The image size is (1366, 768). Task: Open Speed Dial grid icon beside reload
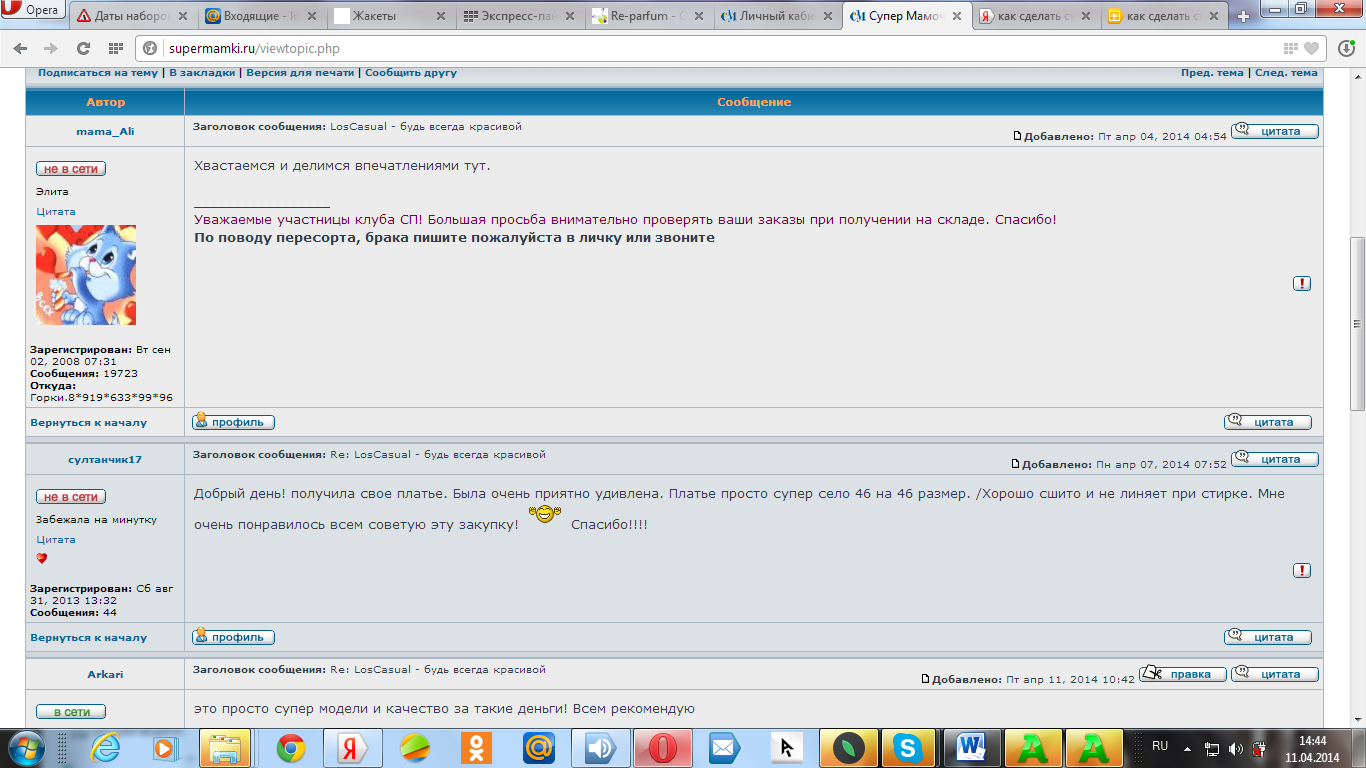coord(115,48)
